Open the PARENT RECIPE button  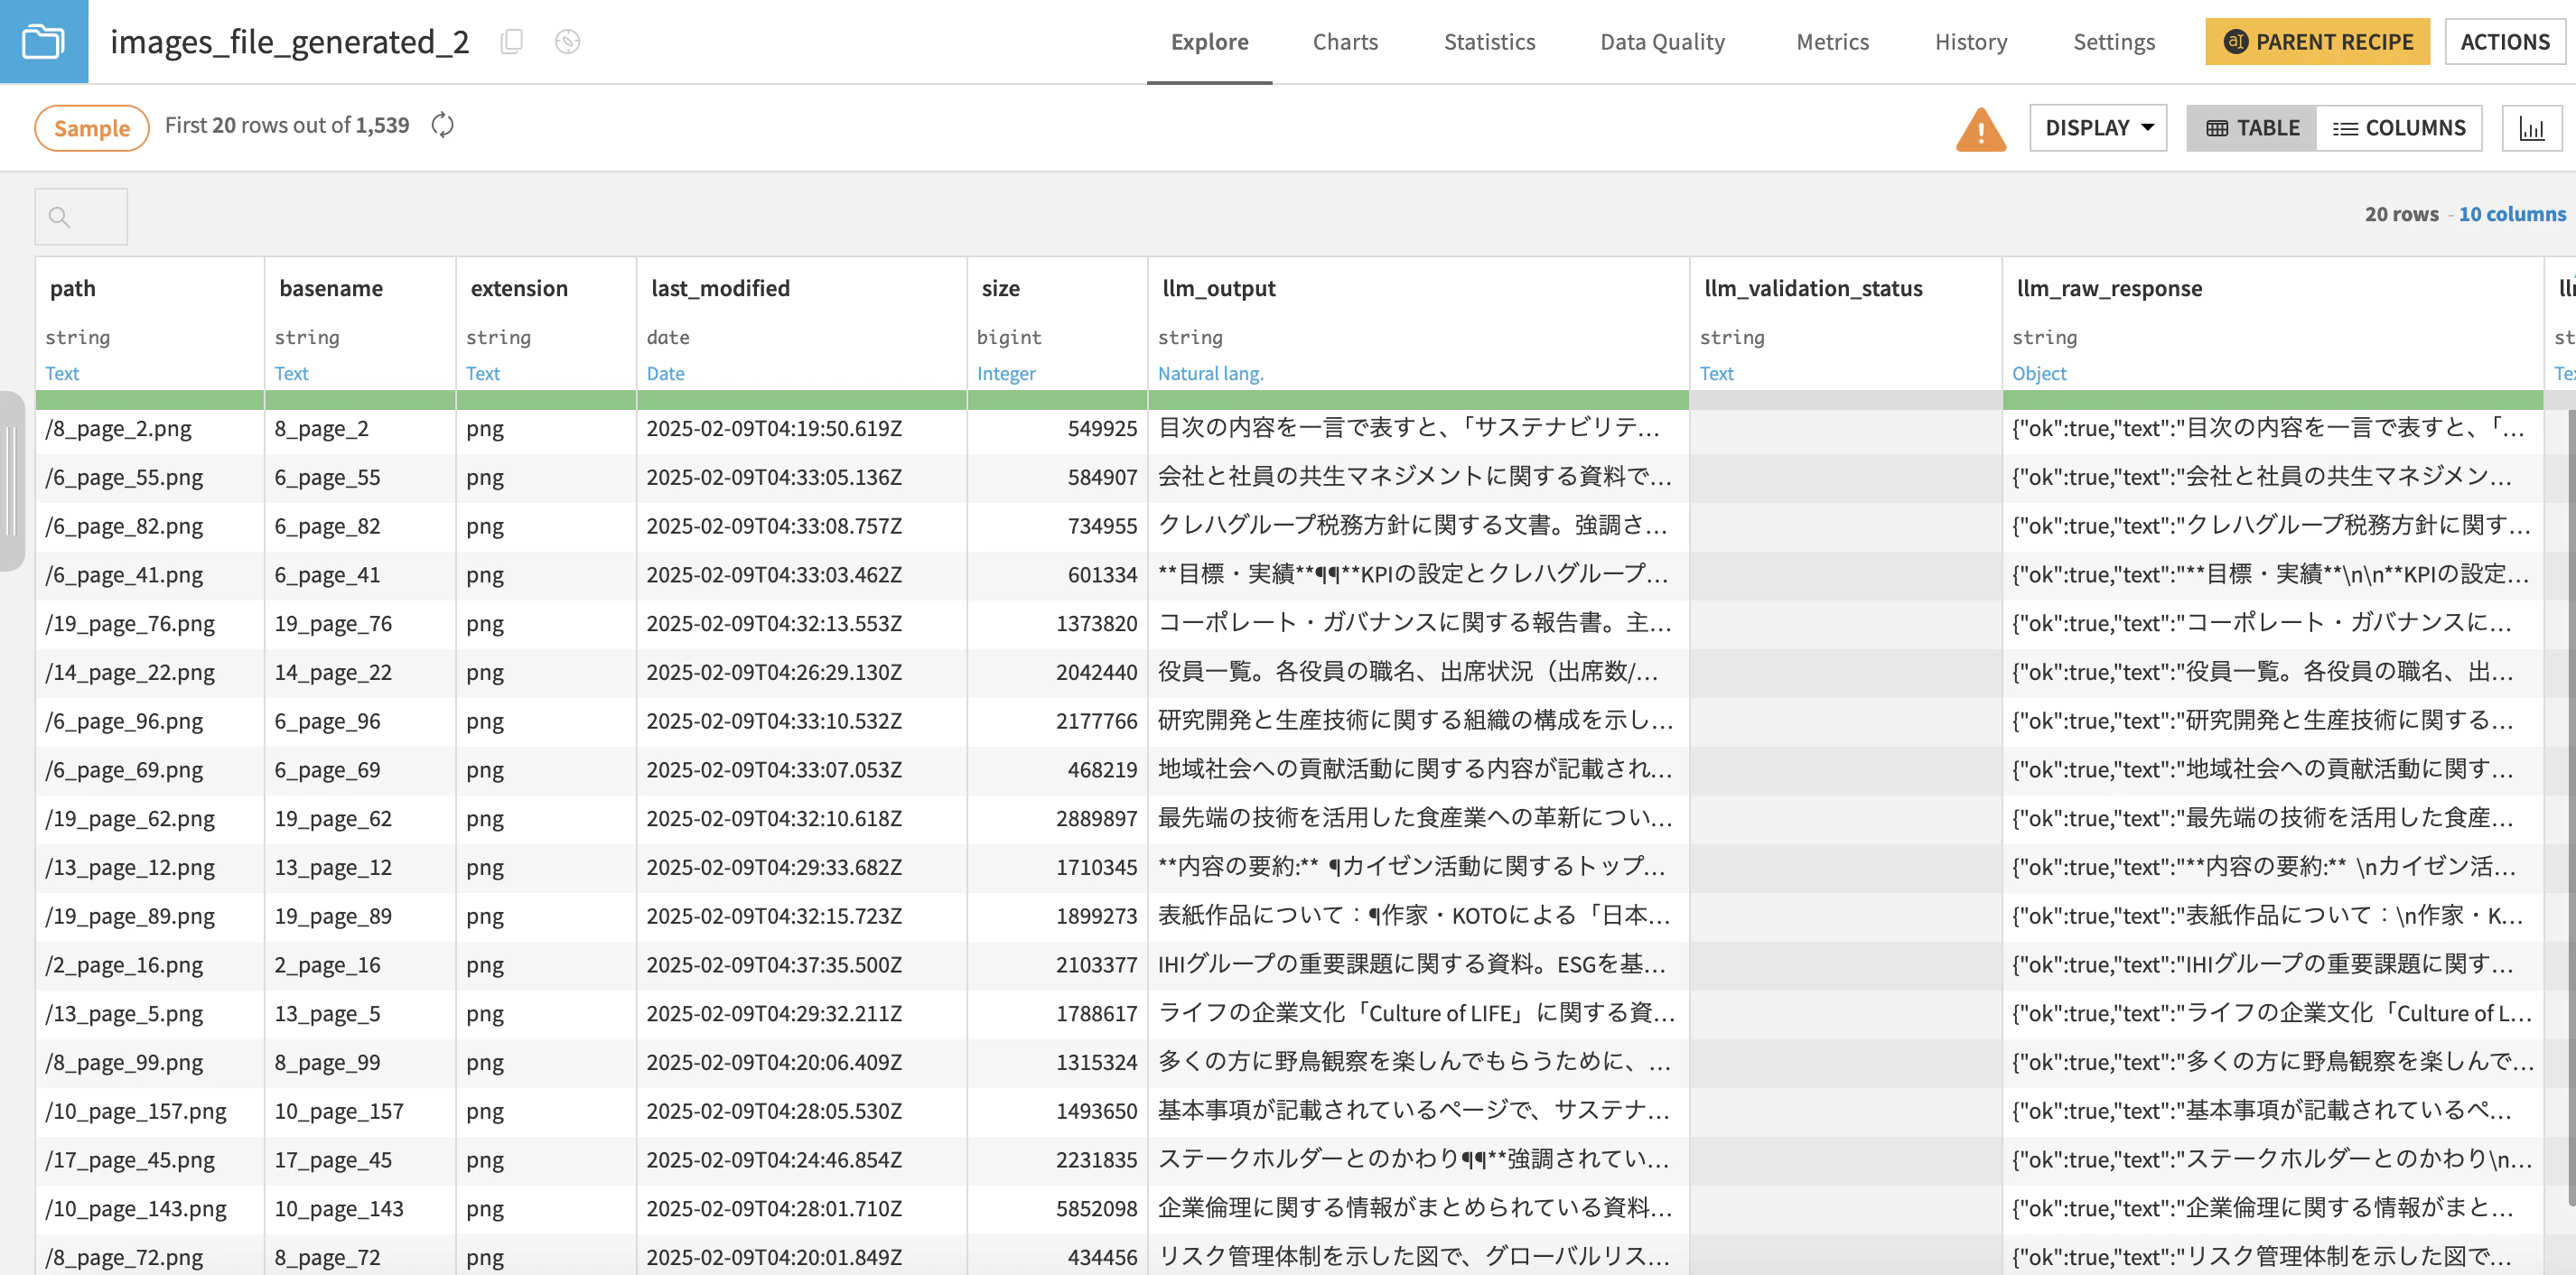(x=2317, y=42)
